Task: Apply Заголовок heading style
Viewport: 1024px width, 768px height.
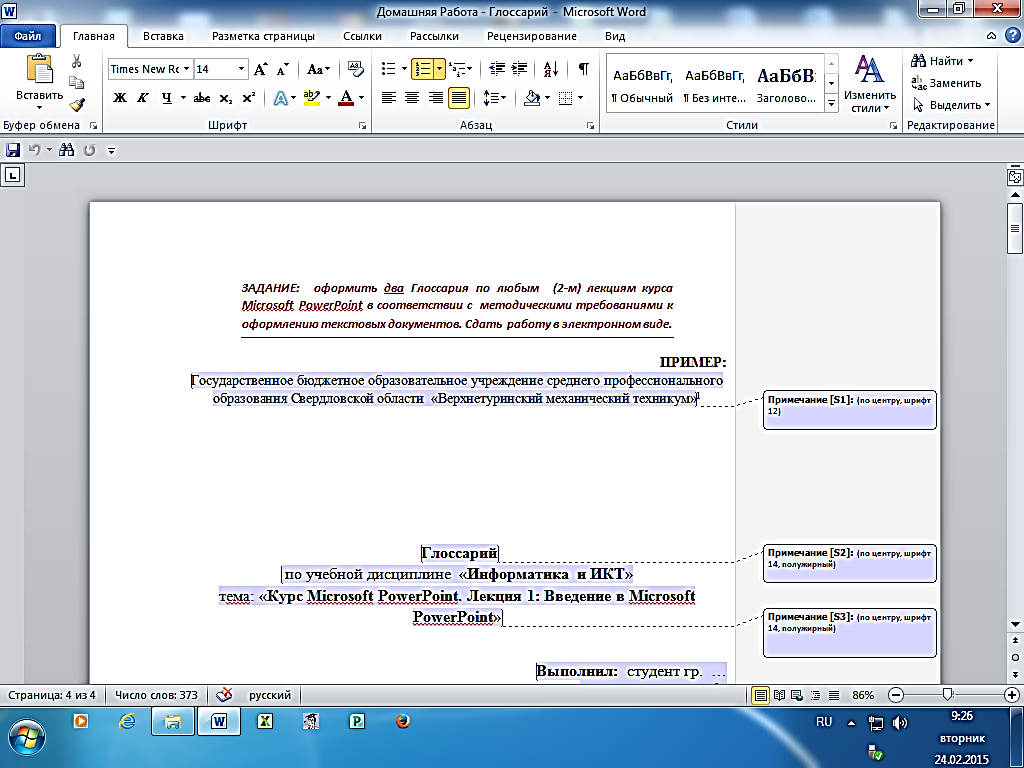Action: pyautogui.click(x=786, y=86)
